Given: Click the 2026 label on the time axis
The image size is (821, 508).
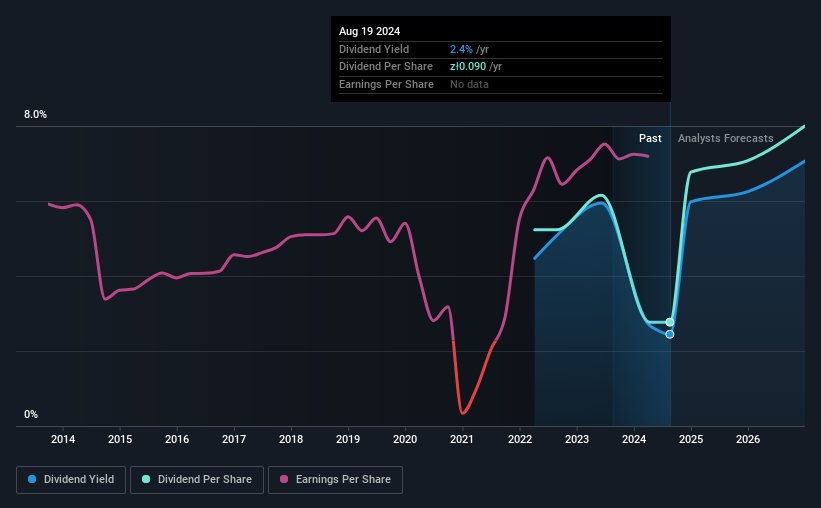Looking at the screenshot, I should [748, 439].
